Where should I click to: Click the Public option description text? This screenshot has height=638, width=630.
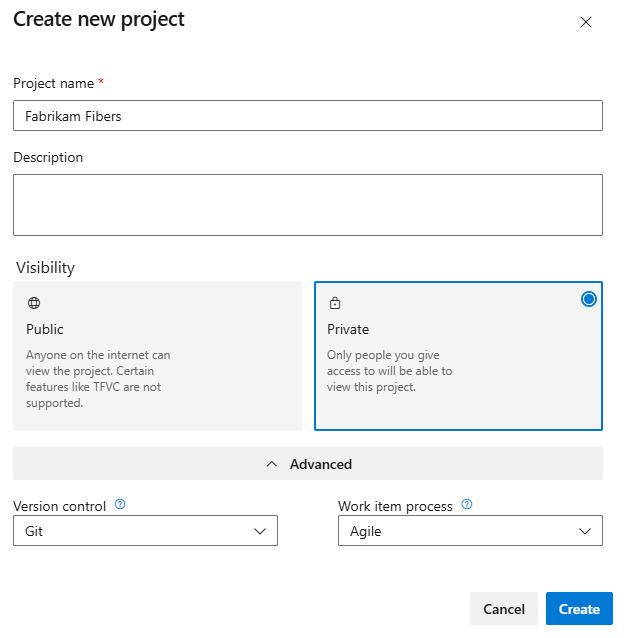click(98, 379)
